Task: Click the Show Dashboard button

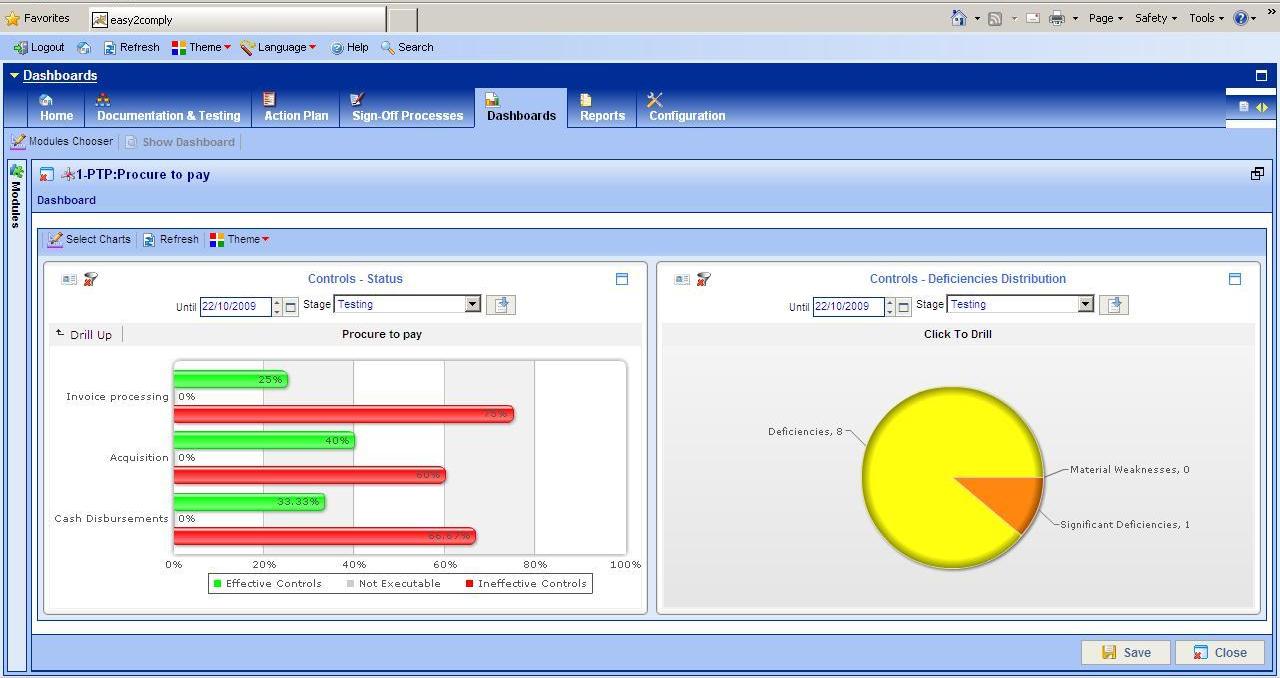Action: click(x=180, y=142)
